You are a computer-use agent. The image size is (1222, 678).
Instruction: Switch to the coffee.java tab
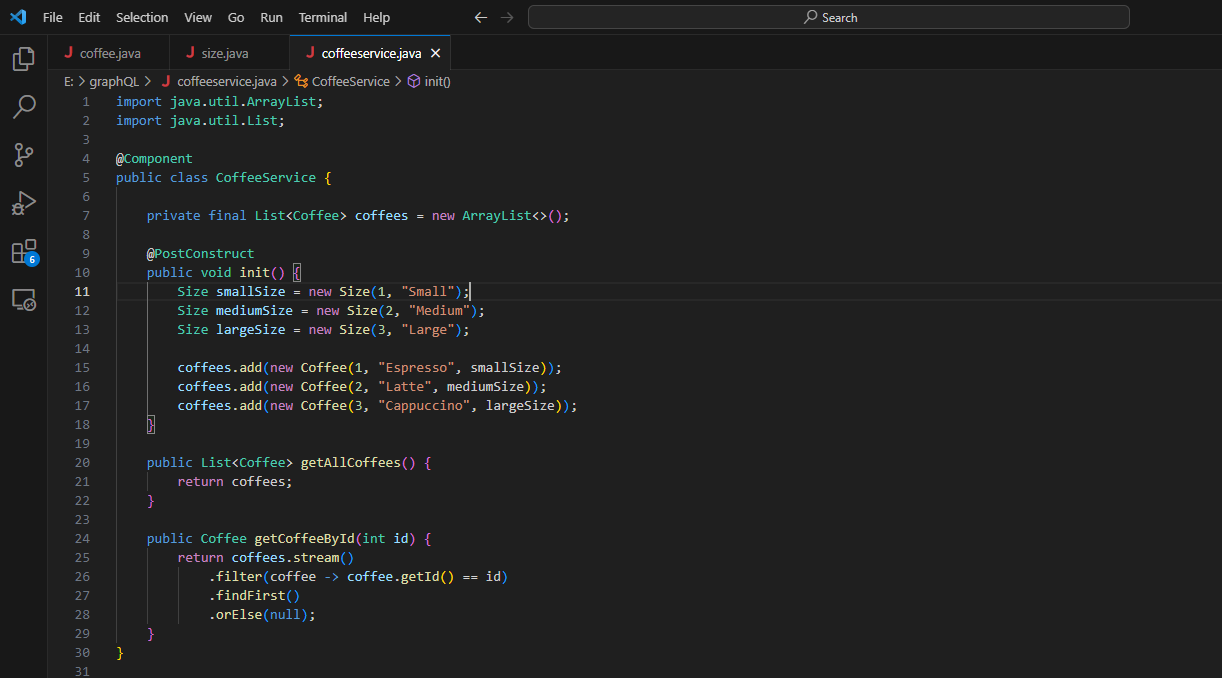point(109,53)
